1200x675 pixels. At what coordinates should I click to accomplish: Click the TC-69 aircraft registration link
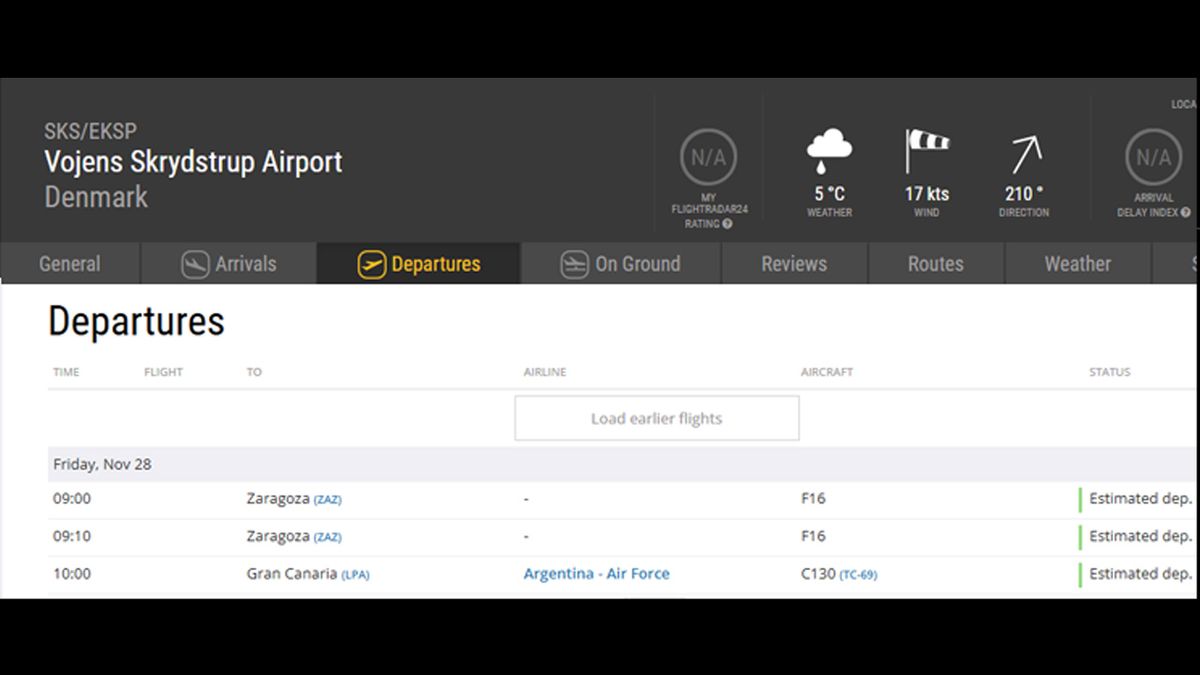click(858, 575)
